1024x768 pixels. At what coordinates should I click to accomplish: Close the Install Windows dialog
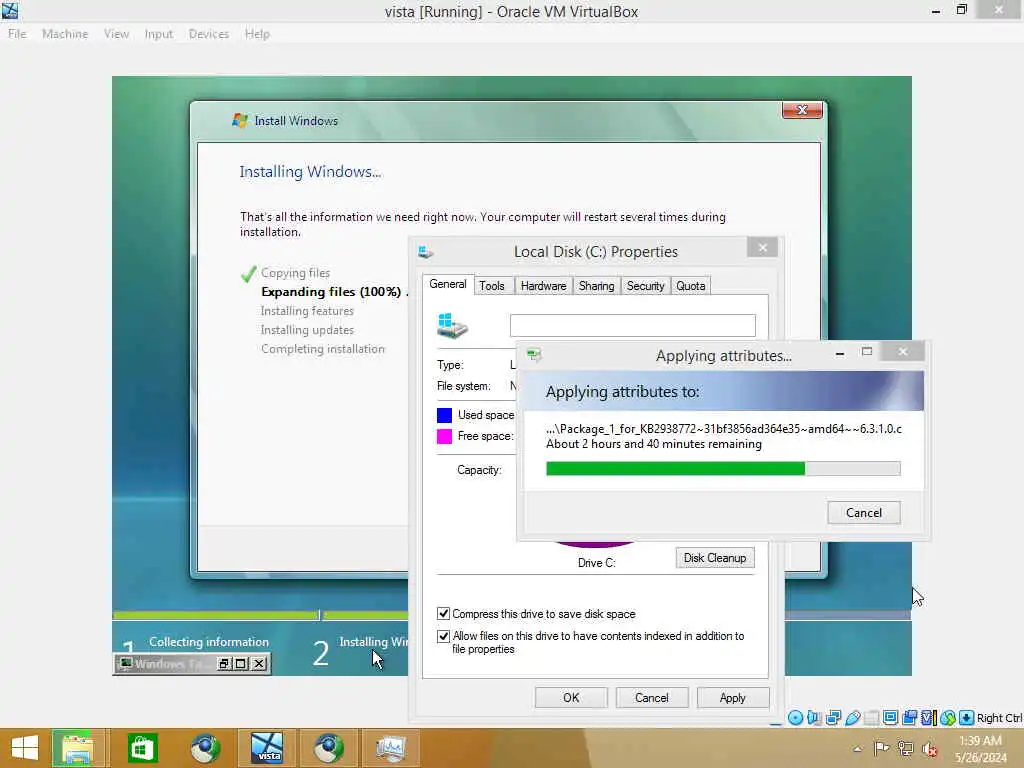[x=802, y=110]
